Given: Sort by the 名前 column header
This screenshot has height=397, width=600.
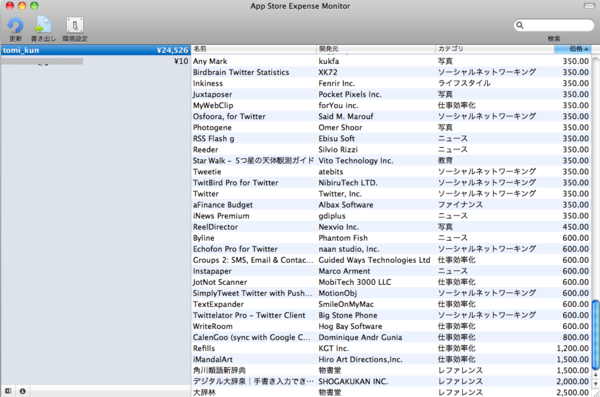Looking at the screenshot, I should click(x=254, y=49).
